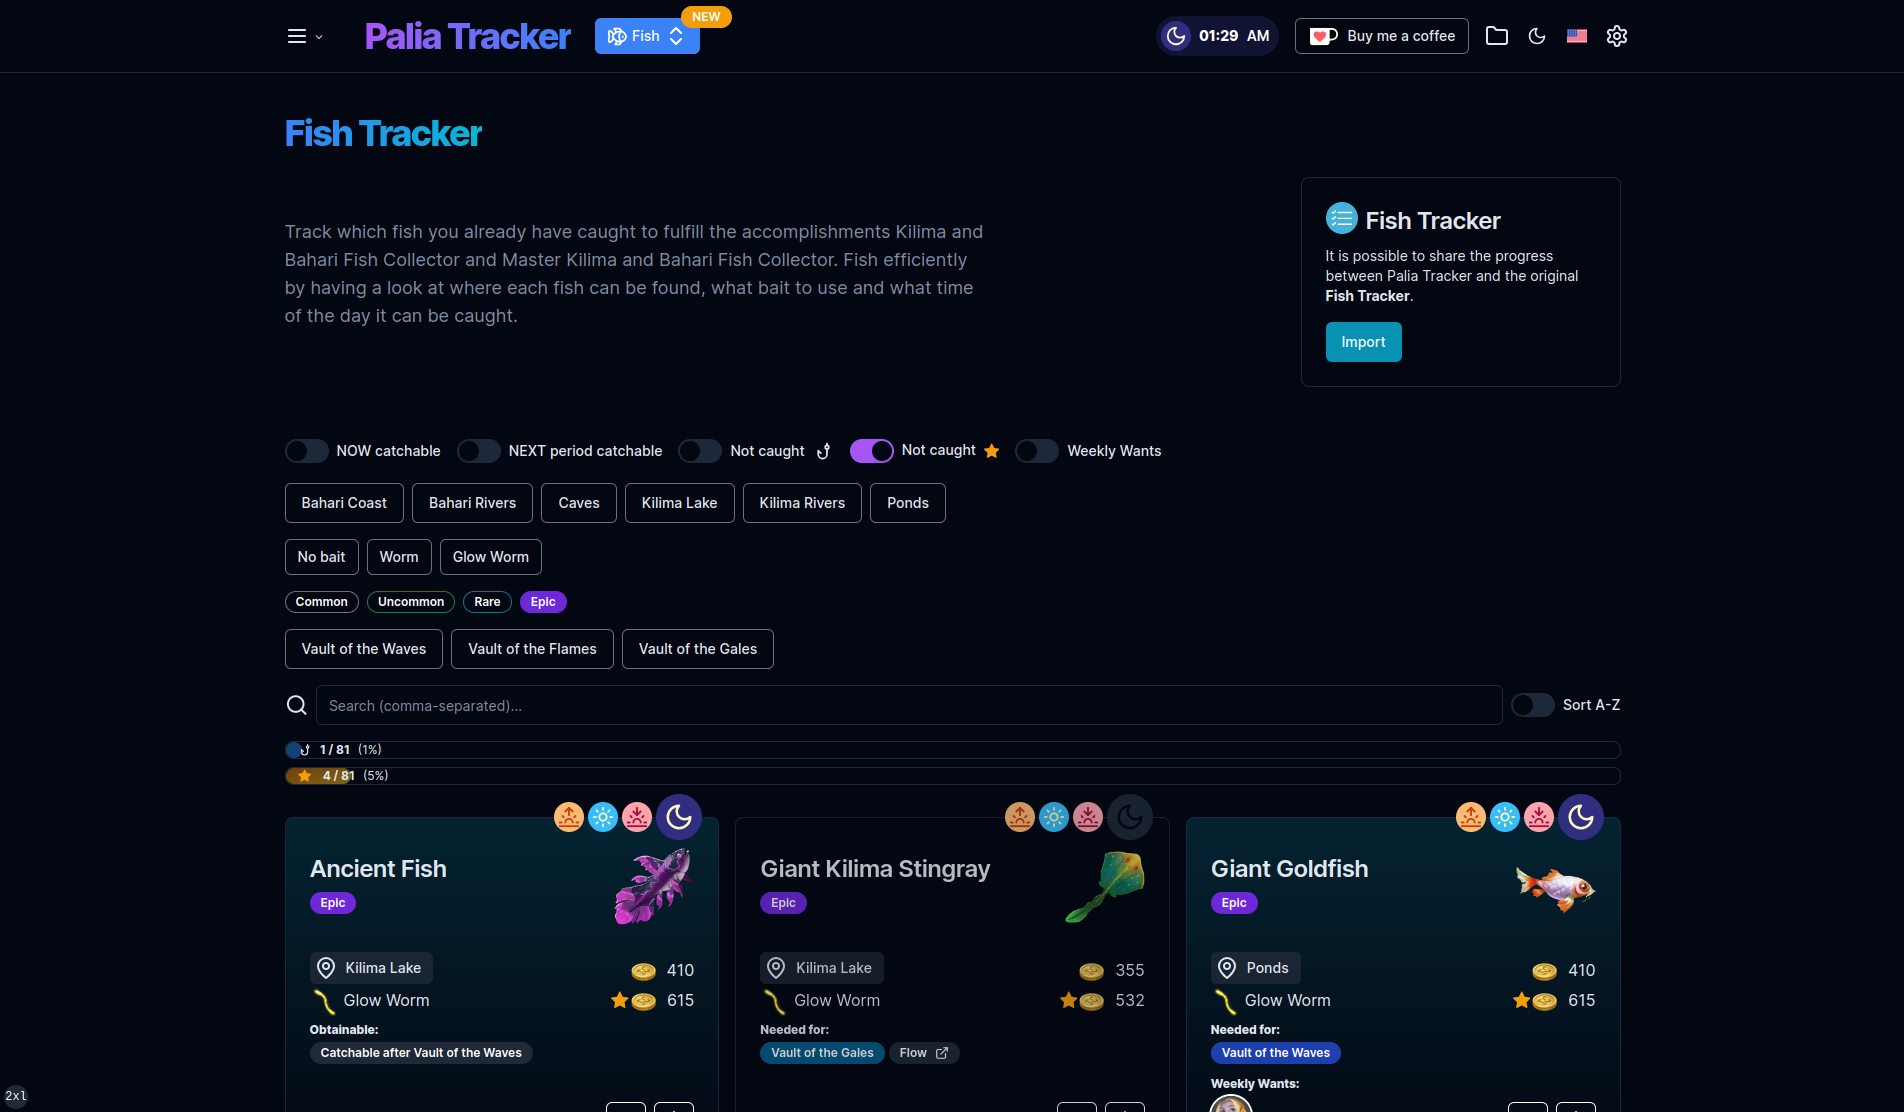
Task: Disable the Not caught star filter
Action: 871,451
